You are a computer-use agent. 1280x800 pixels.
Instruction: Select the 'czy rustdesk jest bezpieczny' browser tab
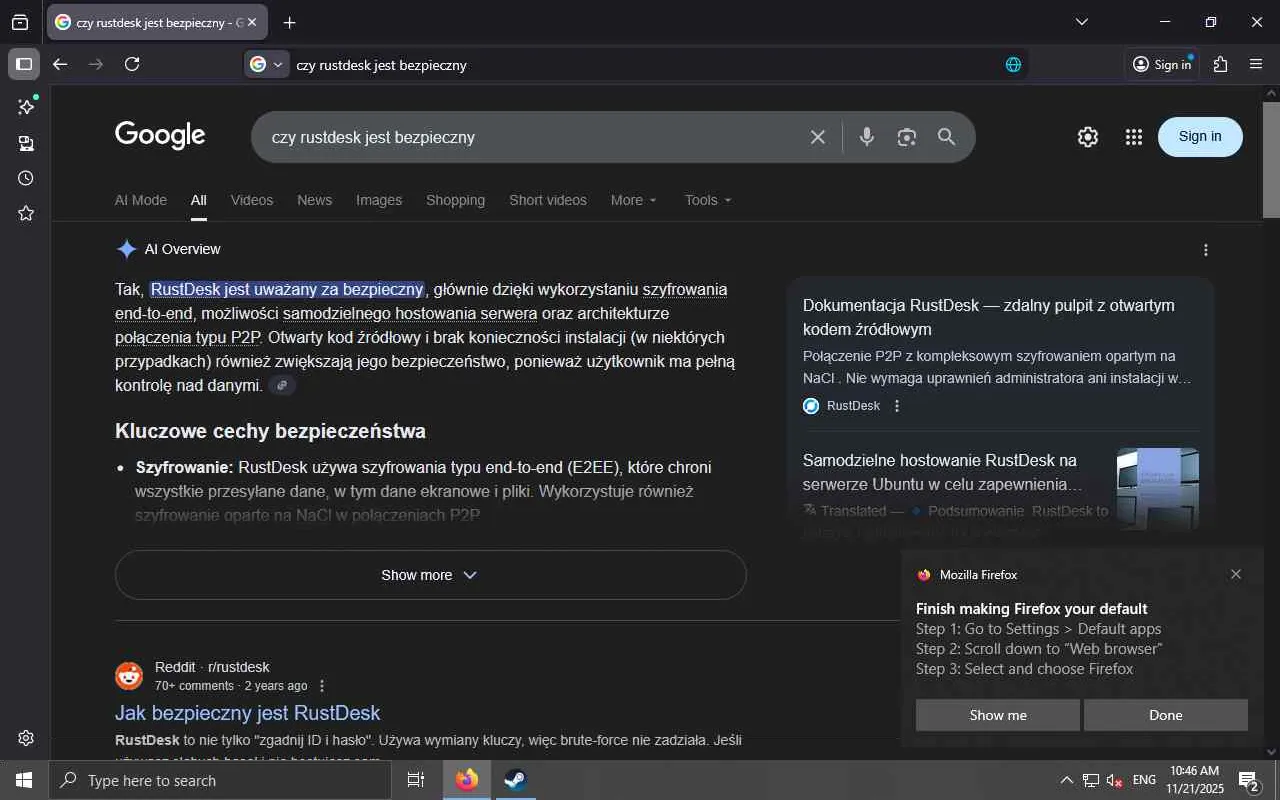[x=157, y=22]
